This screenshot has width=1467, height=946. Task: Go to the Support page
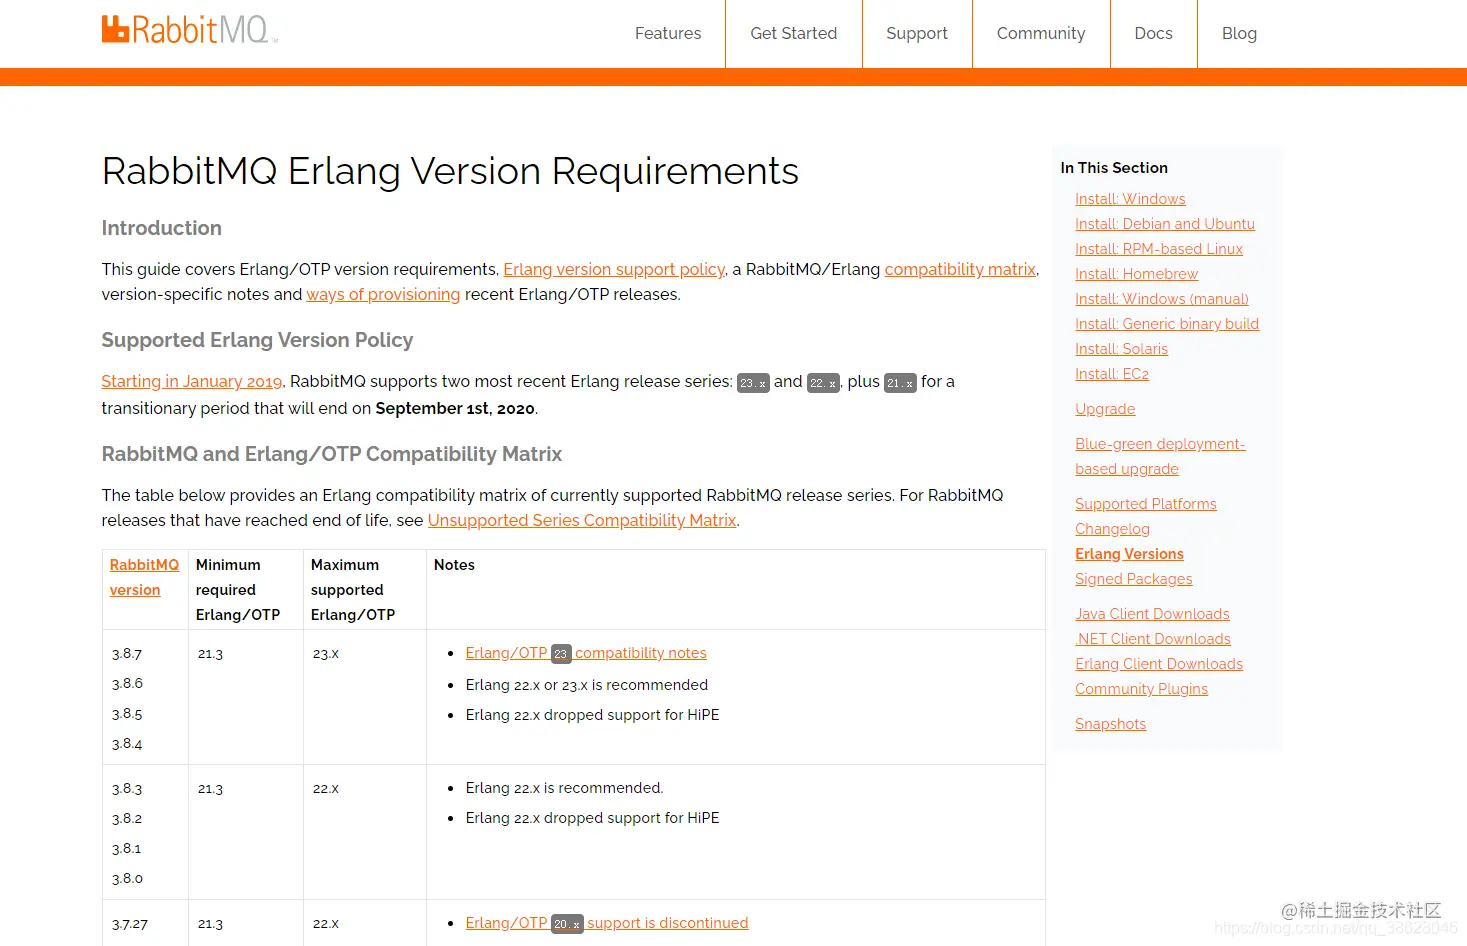point(917,33)
